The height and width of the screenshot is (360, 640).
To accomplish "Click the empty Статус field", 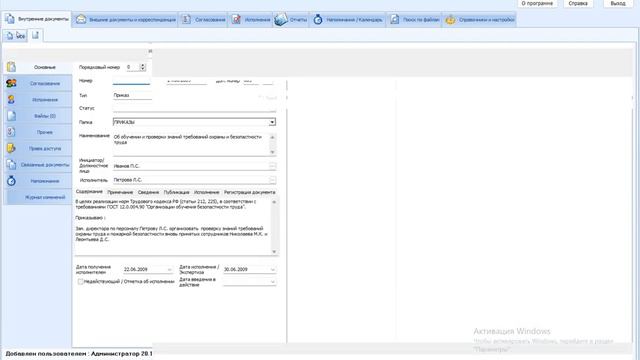I will (194, 108).
